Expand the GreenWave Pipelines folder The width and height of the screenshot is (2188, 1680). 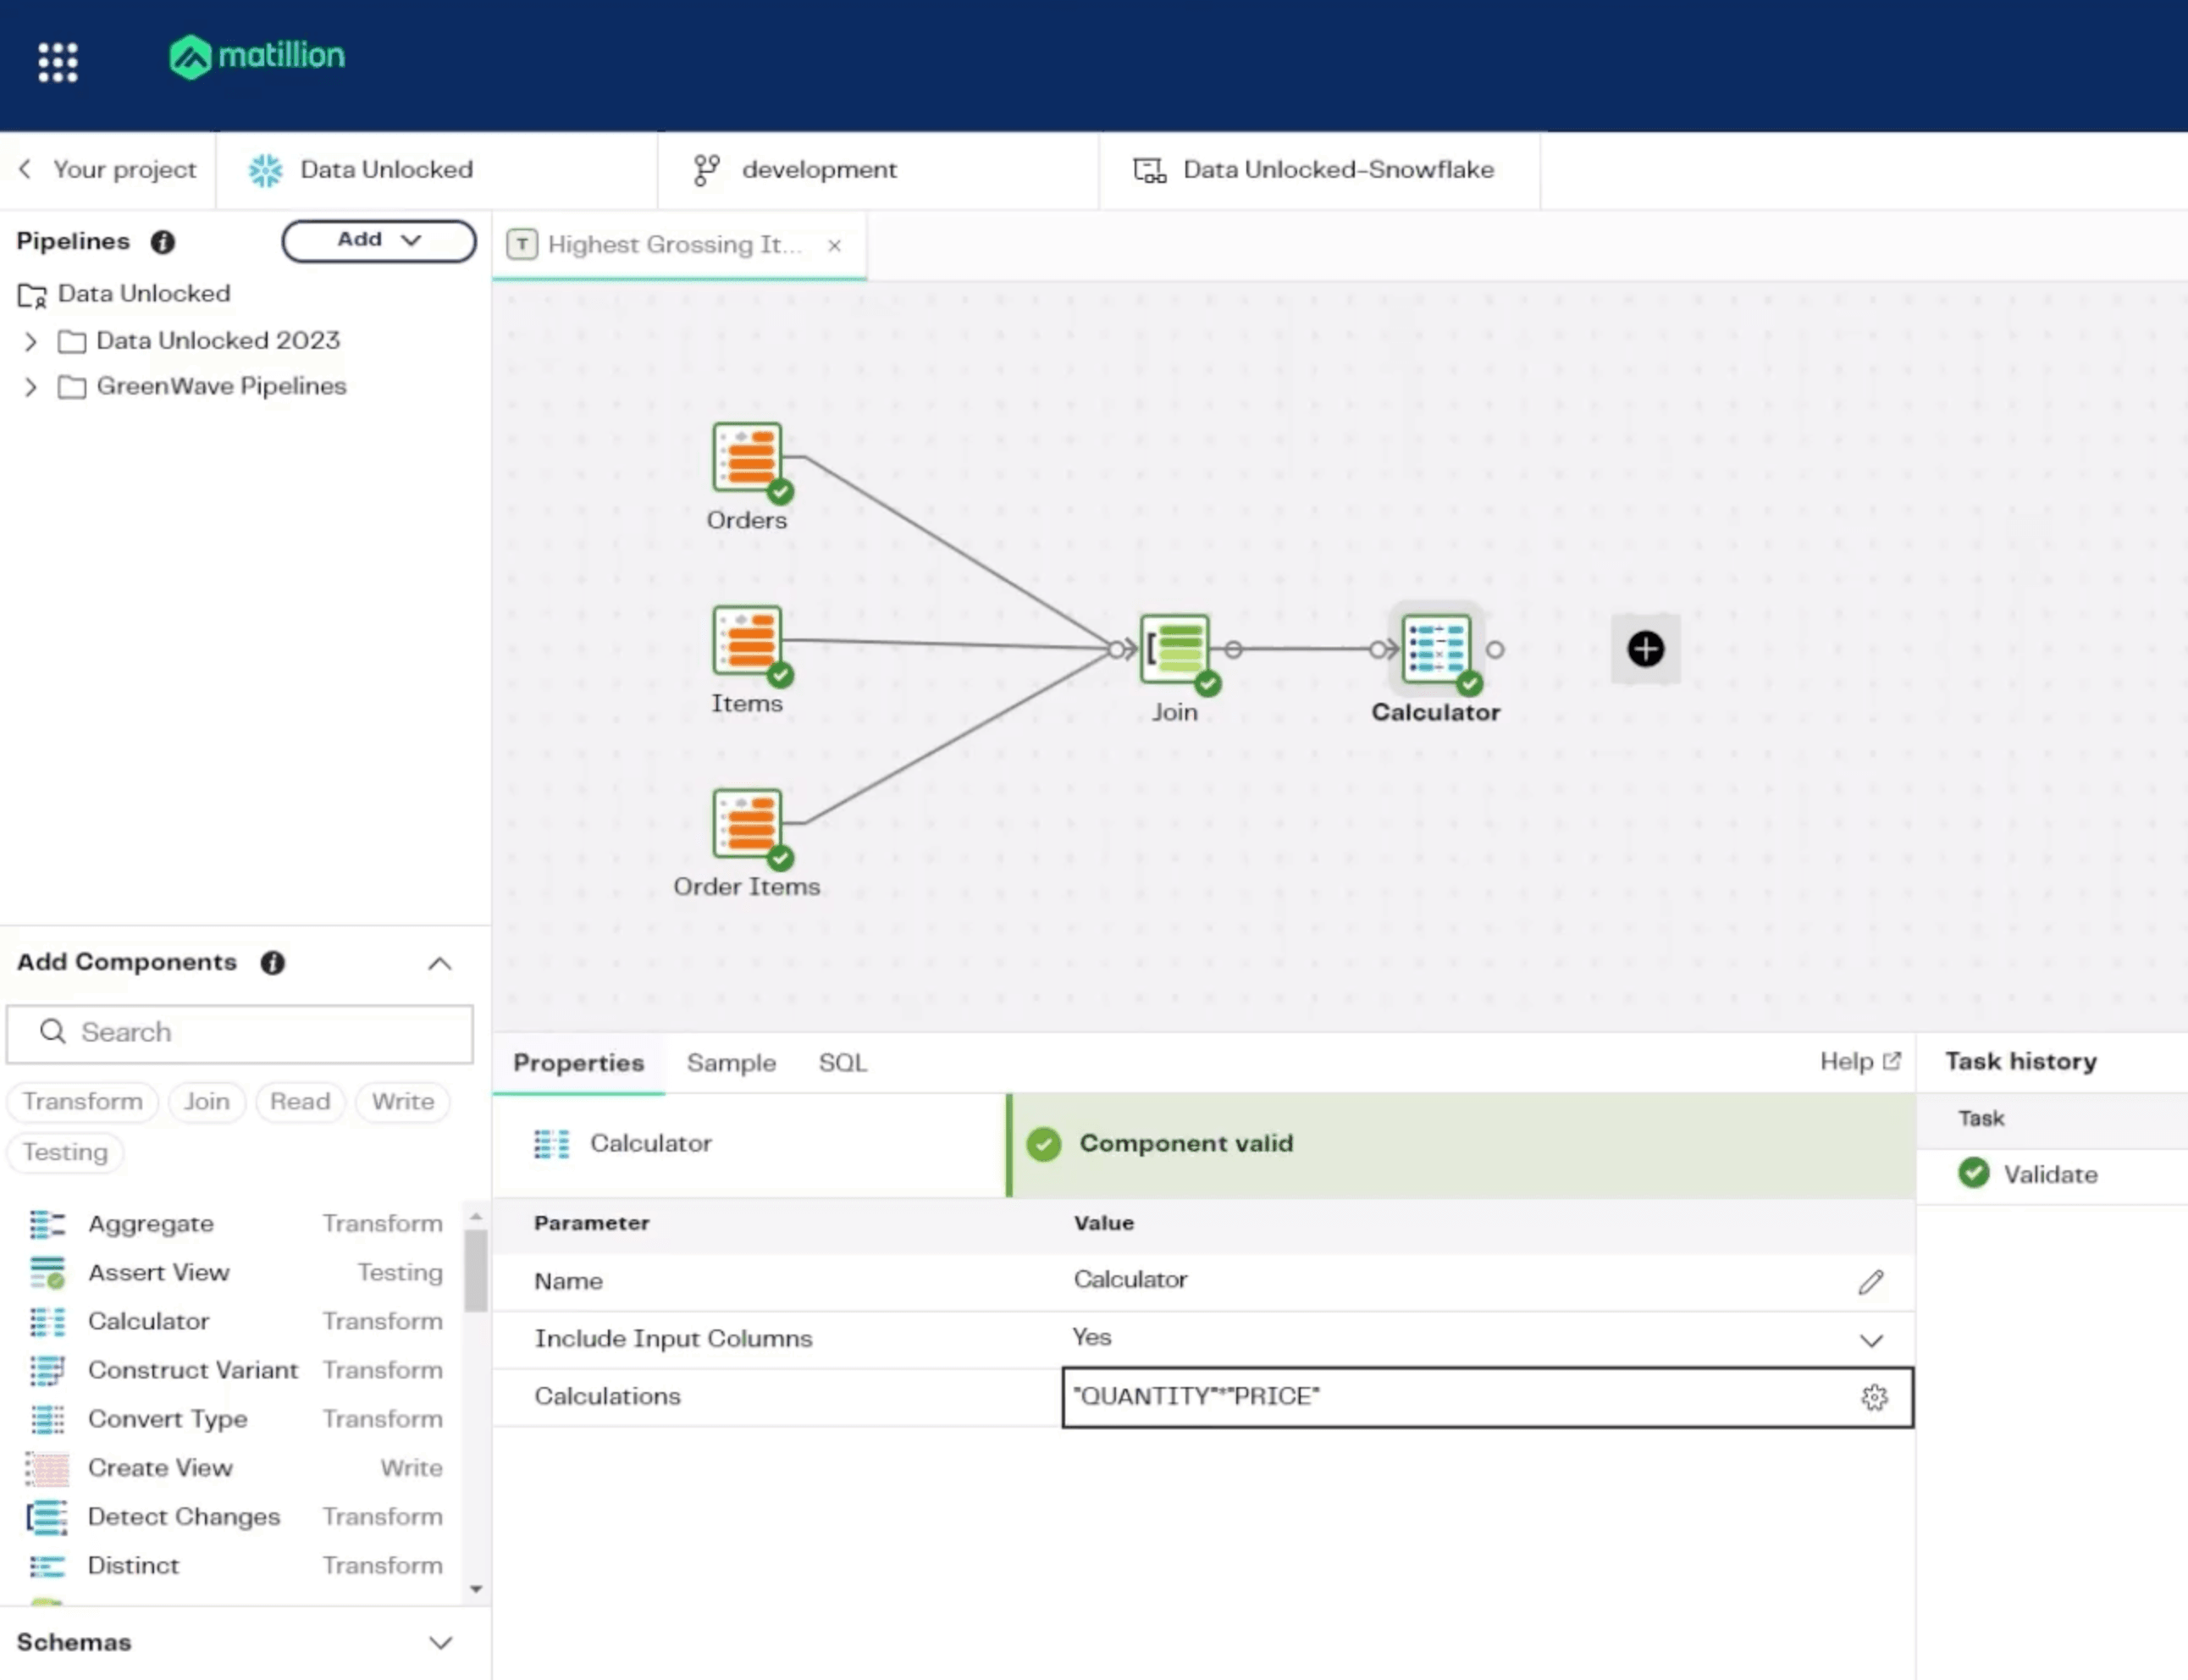(x=30, y=387)
